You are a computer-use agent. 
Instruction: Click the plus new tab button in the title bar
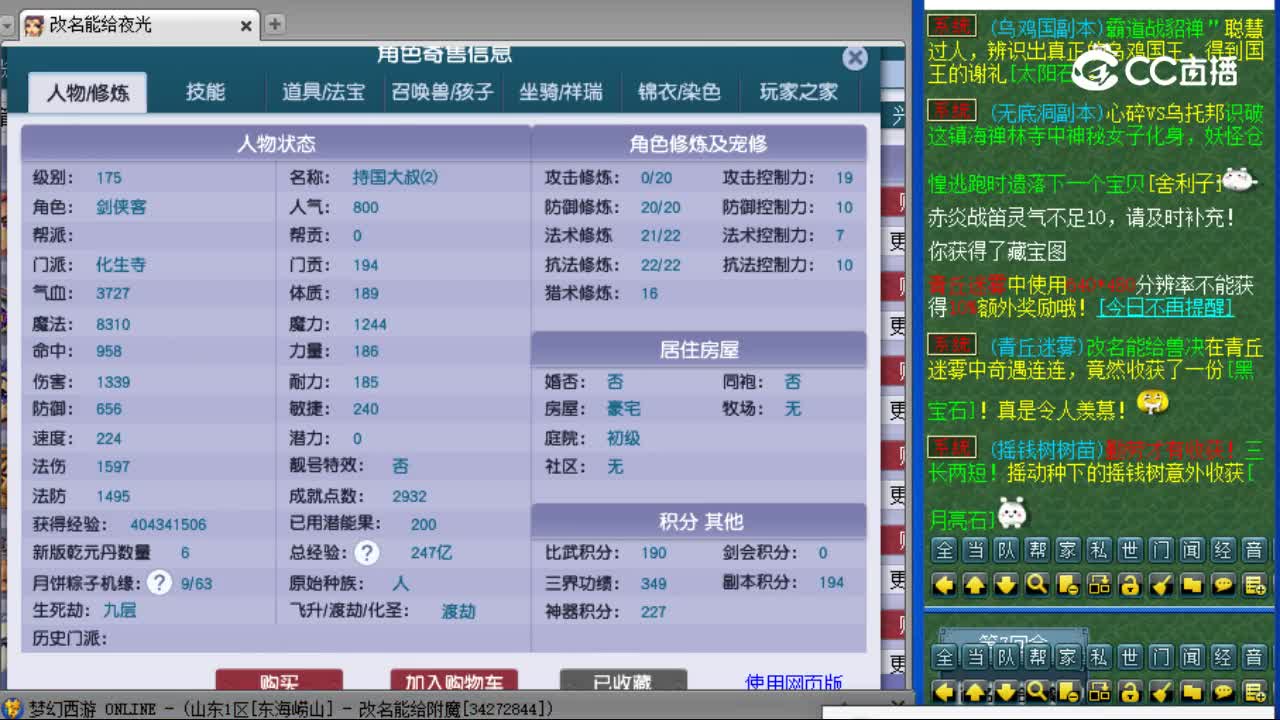(274, 24)
